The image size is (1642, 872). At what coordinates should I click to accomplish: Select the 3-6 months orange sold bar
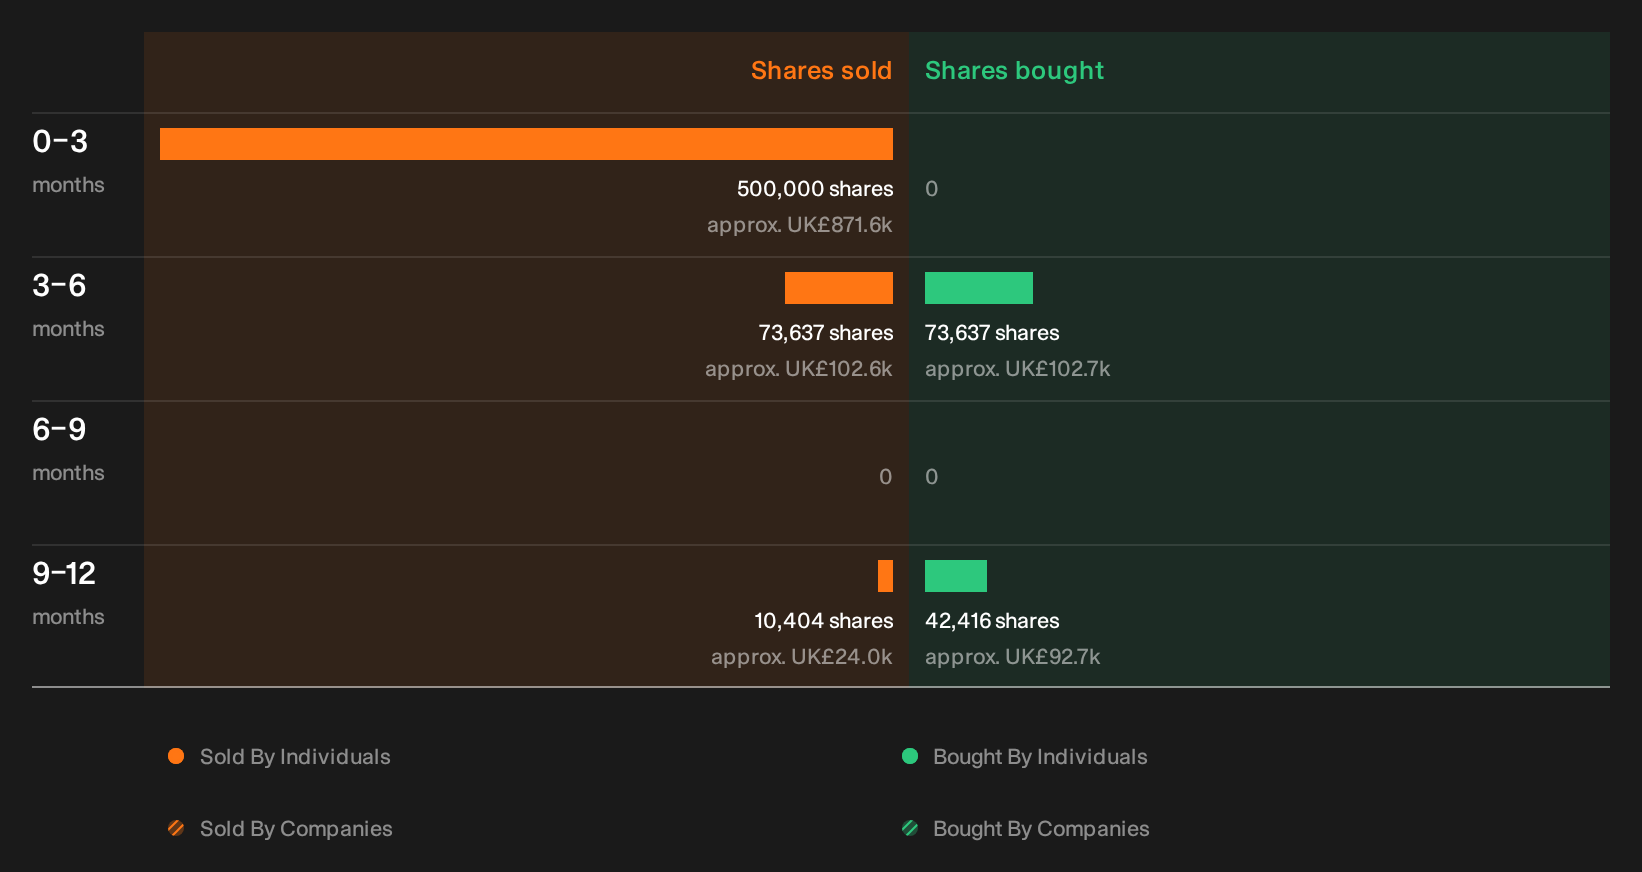[x=839, y=288]
